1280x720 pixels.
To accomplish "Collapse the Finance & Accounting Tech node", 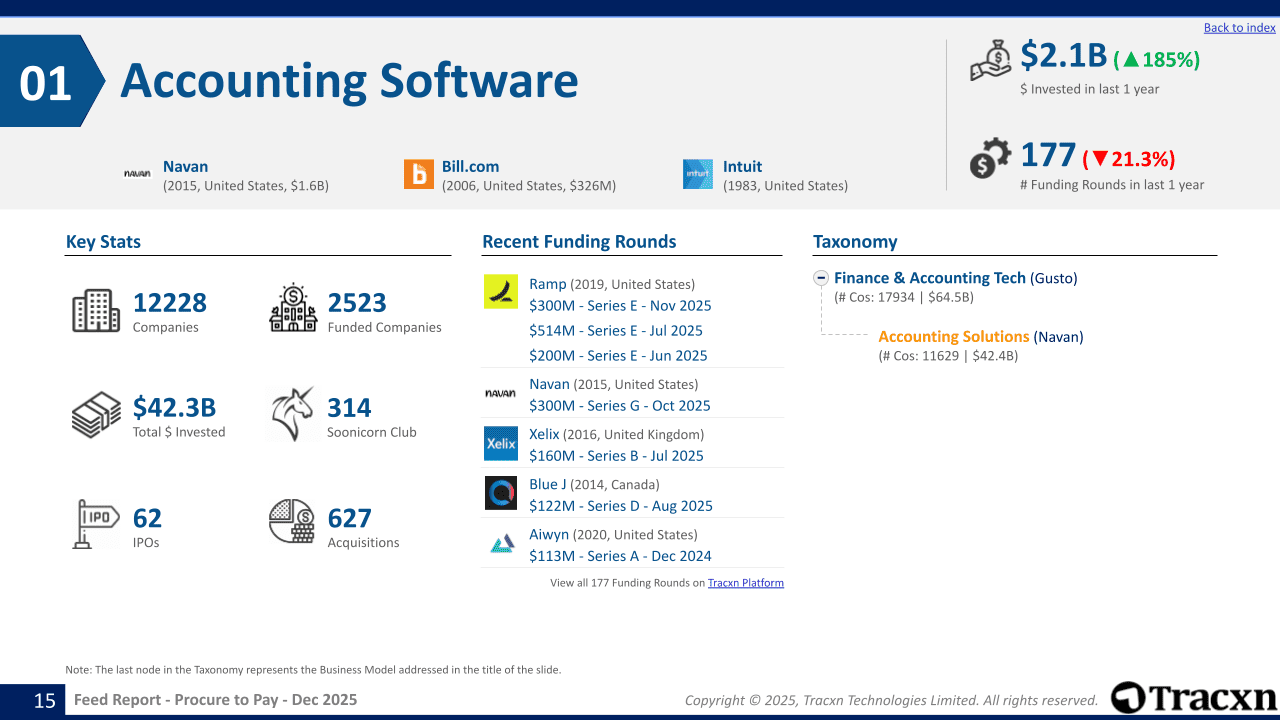I will (821, 278).
